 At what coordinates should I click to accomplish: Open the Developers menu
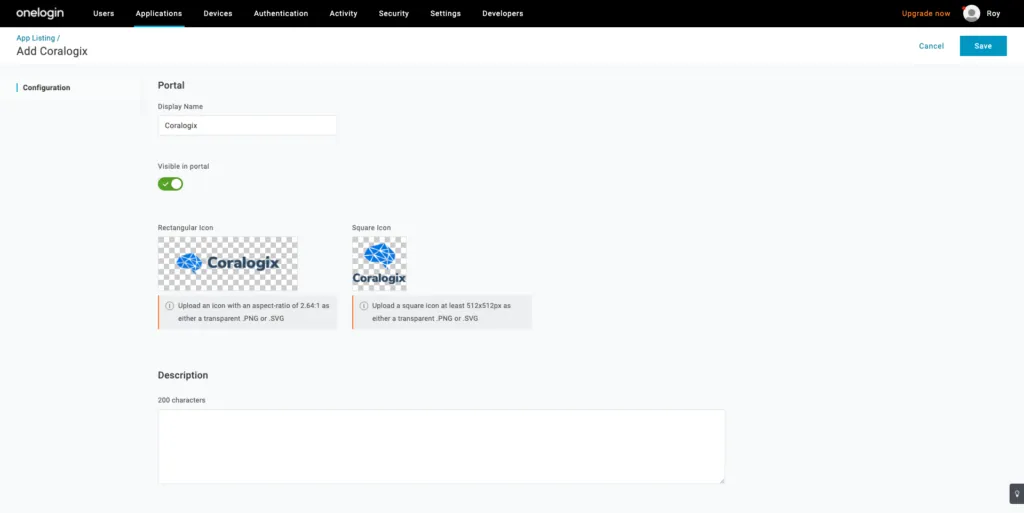pyautogui.click(x=502, y=13)
